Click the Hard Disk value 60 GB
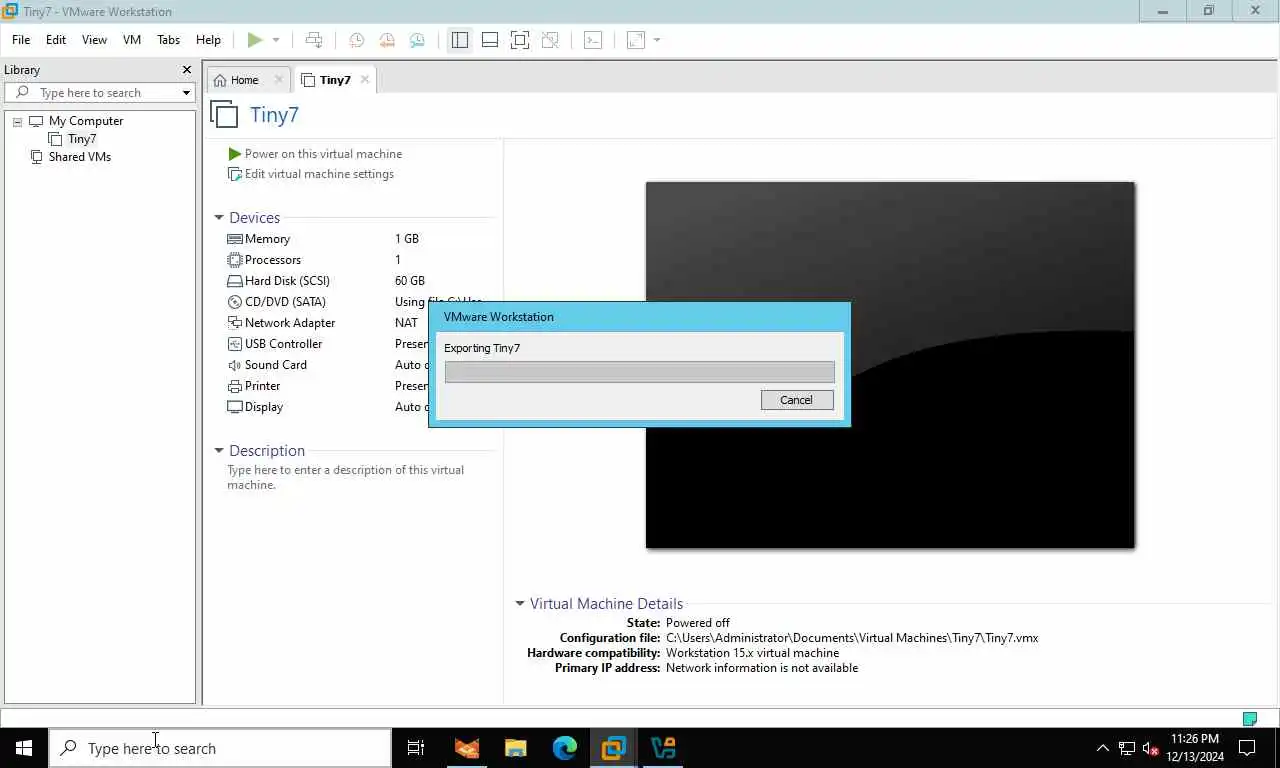 click(410, 281)
